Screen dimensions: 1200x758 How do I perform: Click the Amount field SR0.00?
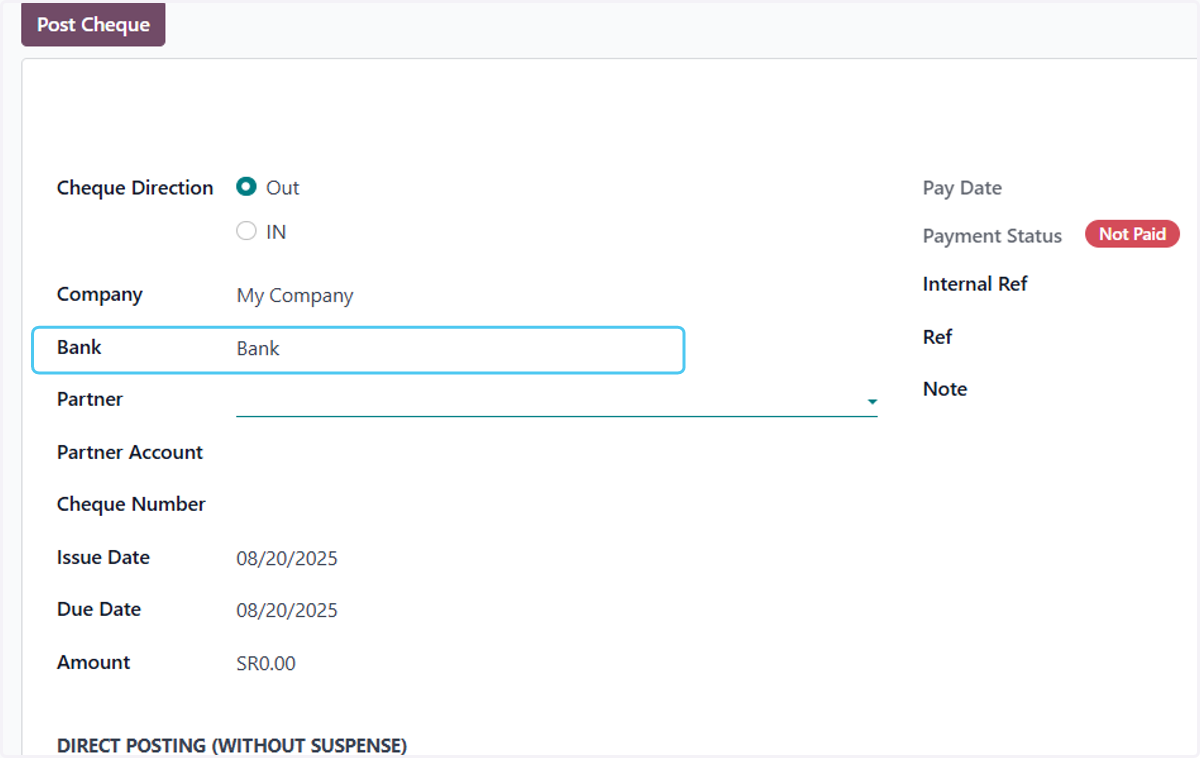click(266, 663)
